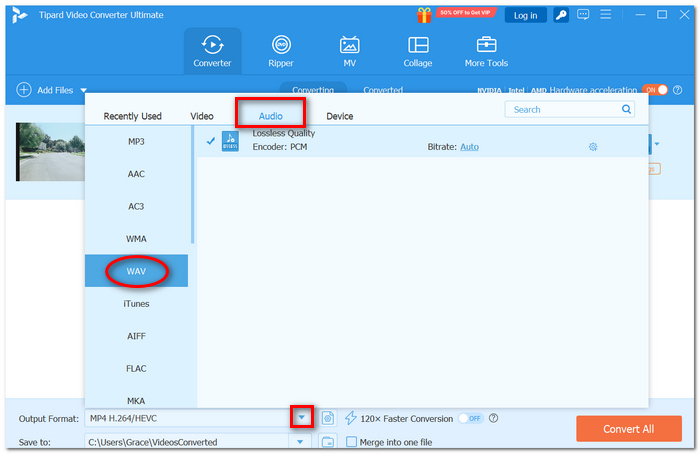The height and width of the screenshot is (454, 700).
Task: Click the Auto bitrate link
Action: point(469,147)
